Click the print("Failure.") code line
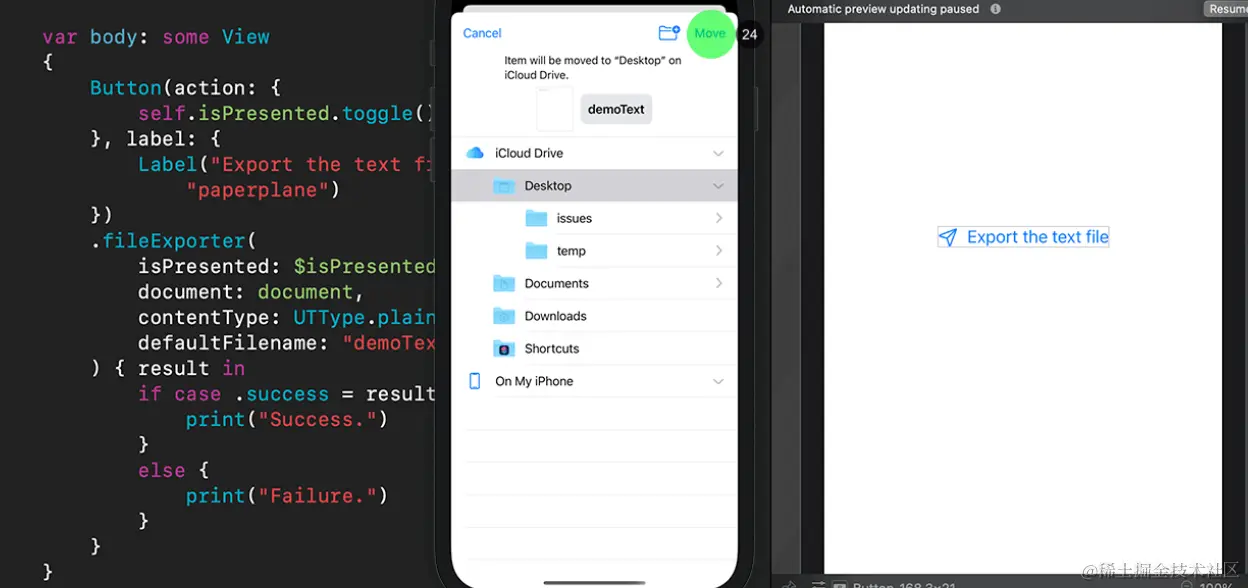1248x588 pixels. pos(286,496)
